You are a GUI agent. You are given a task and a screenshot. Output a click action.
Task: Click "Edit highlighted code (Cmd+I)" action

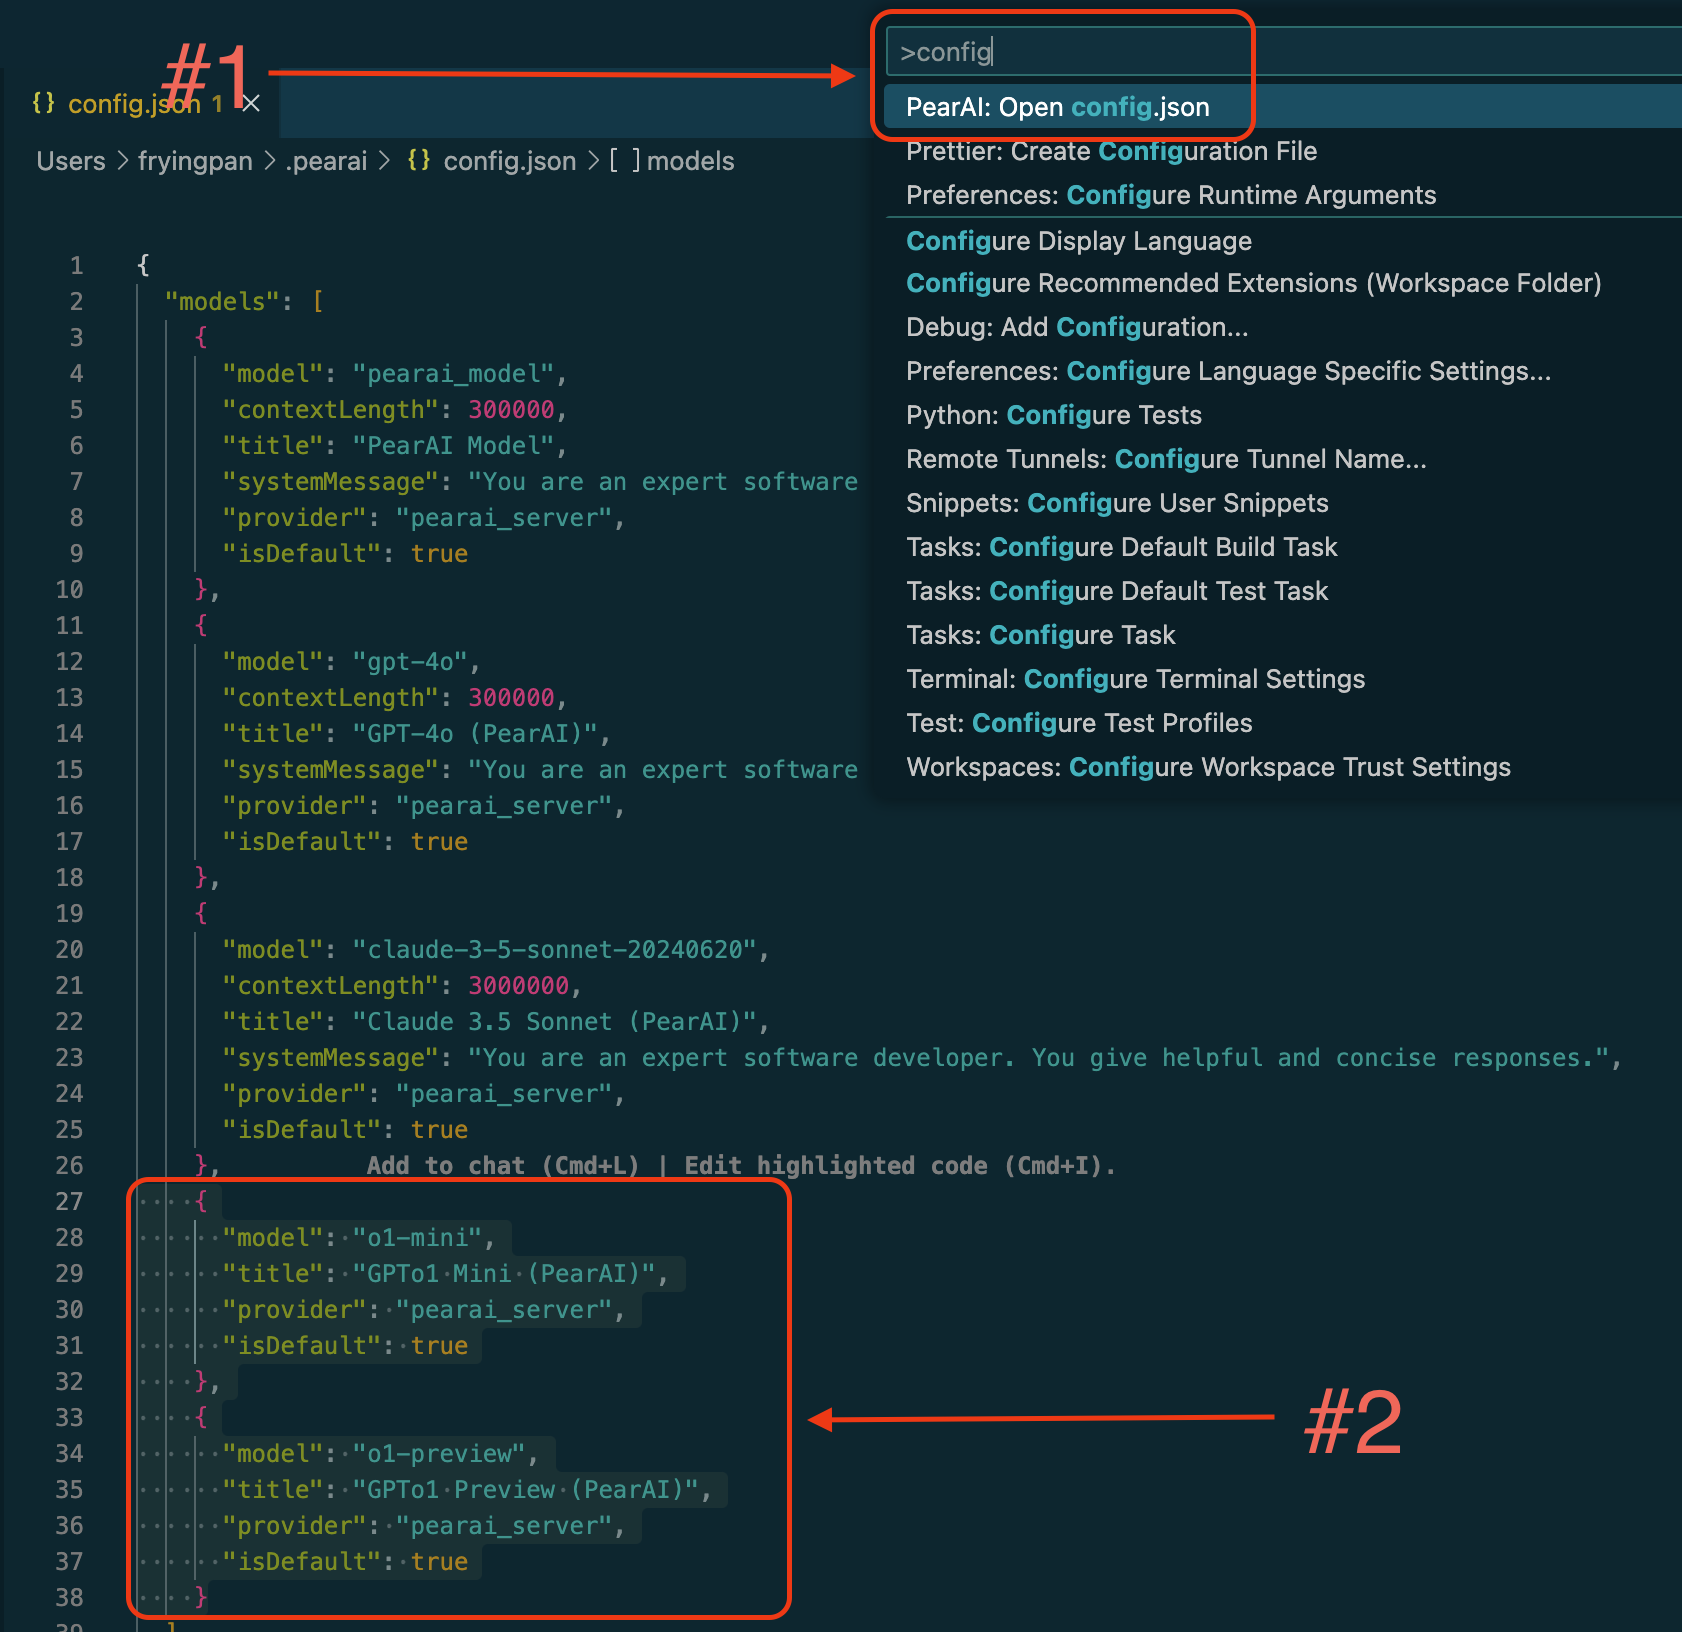[x=898, y=1165]
